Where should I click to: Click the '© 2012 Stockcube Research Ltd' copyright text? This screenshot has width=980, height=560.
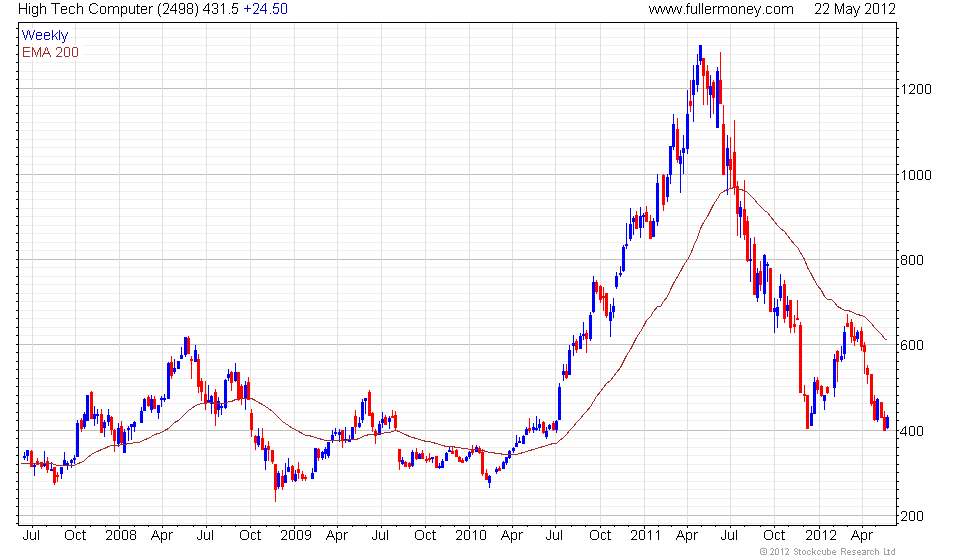[x=828, y=552]
